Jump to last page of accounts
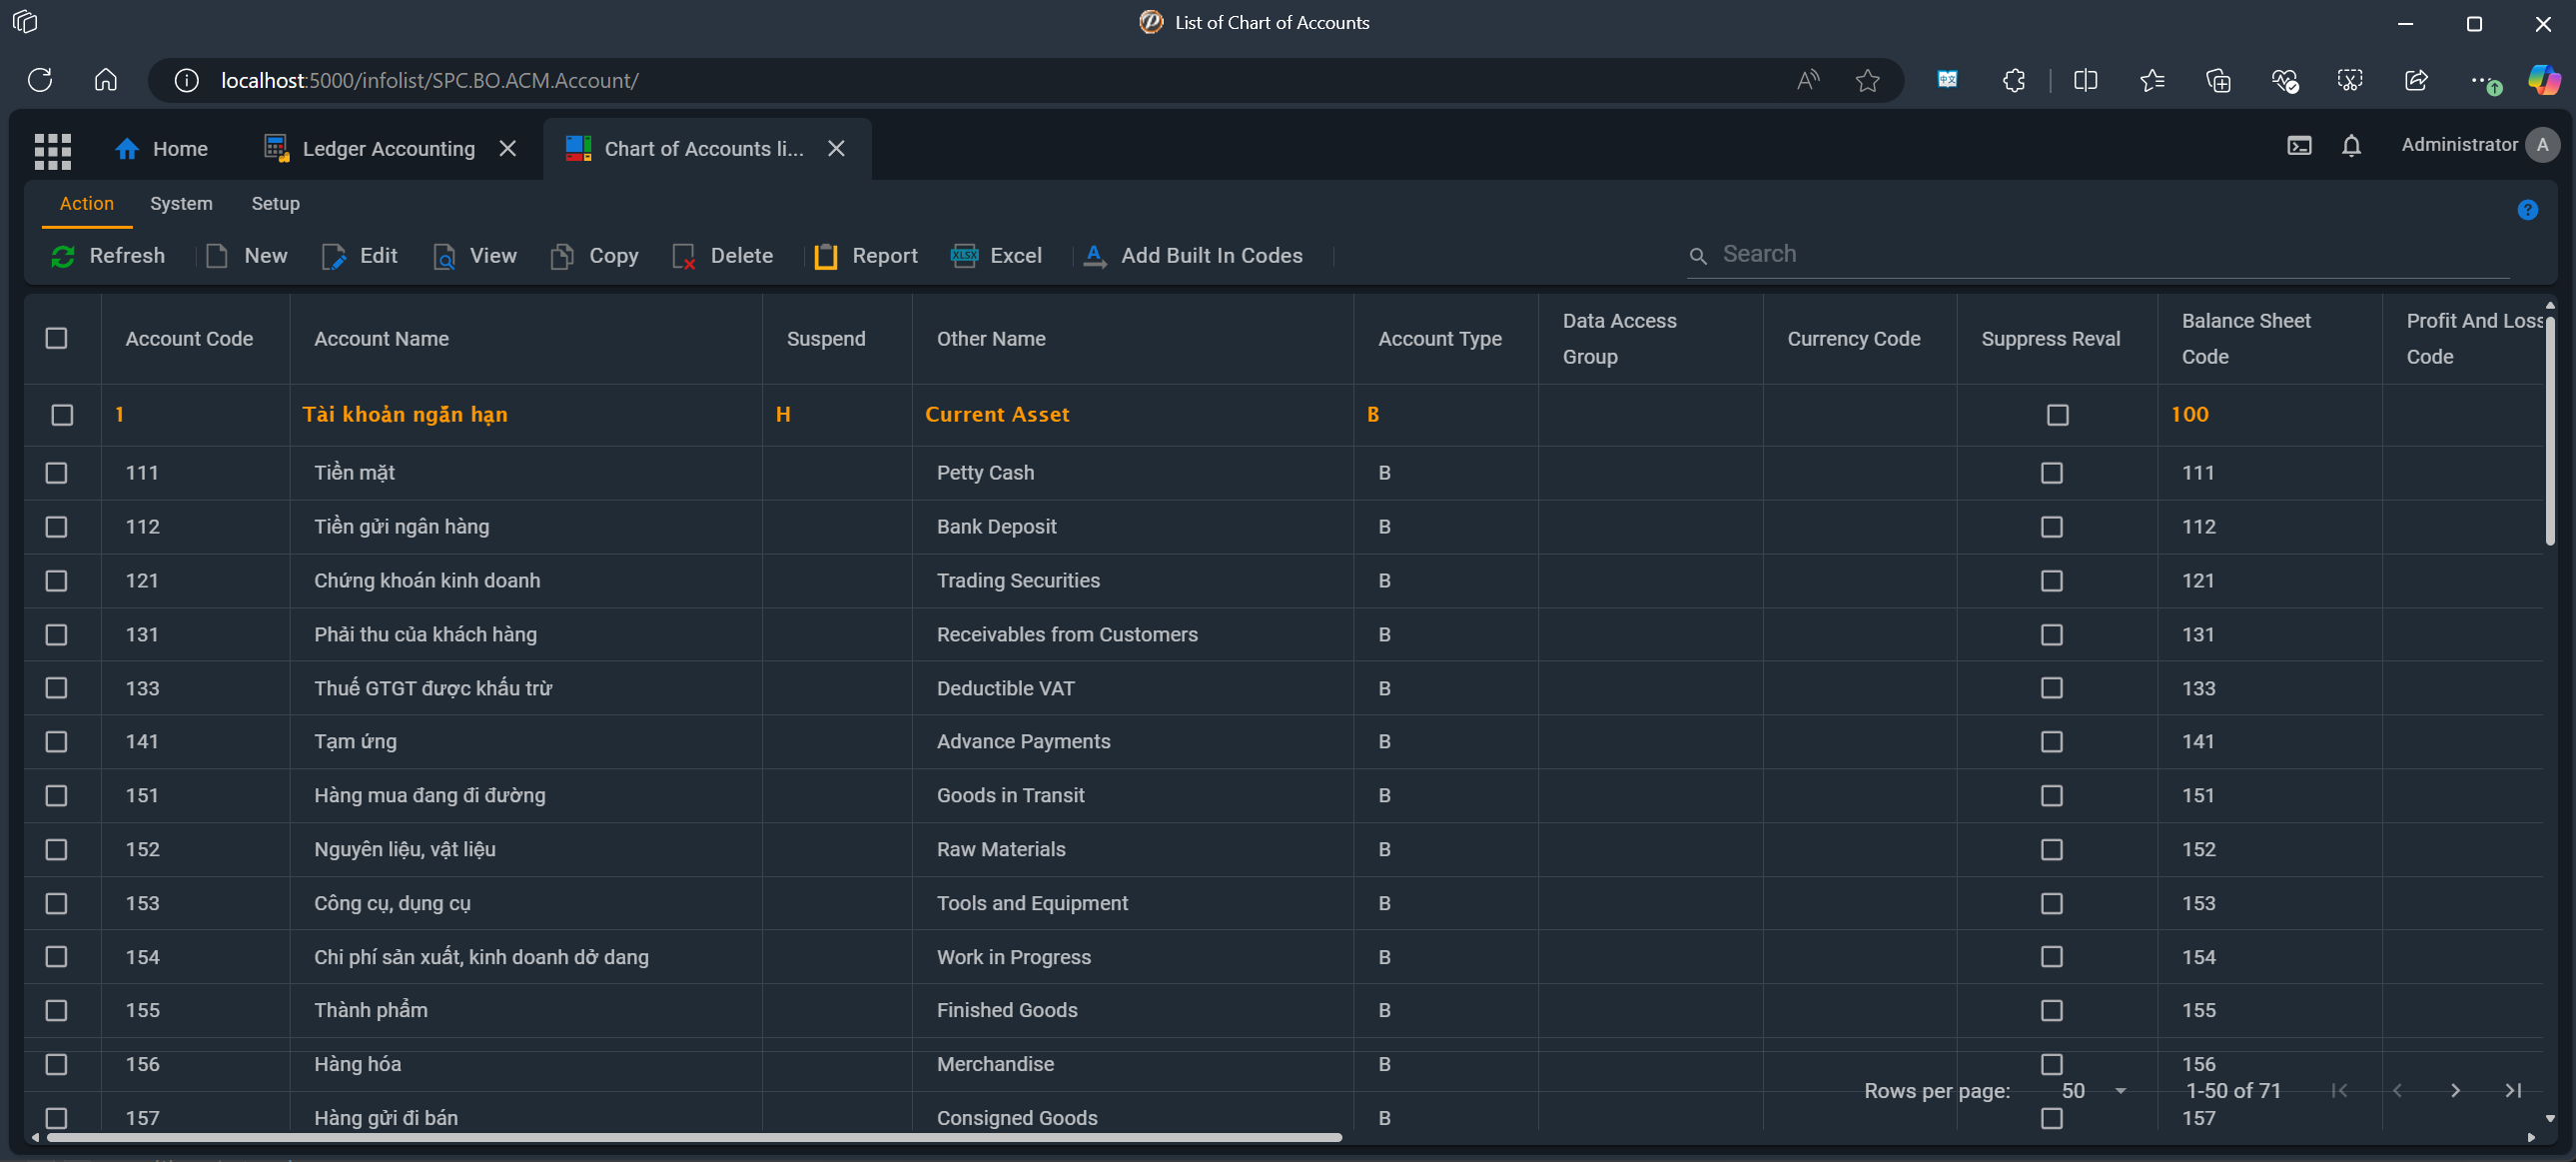This screenshot has height=1162, width=2576. coord(2513,1091)
